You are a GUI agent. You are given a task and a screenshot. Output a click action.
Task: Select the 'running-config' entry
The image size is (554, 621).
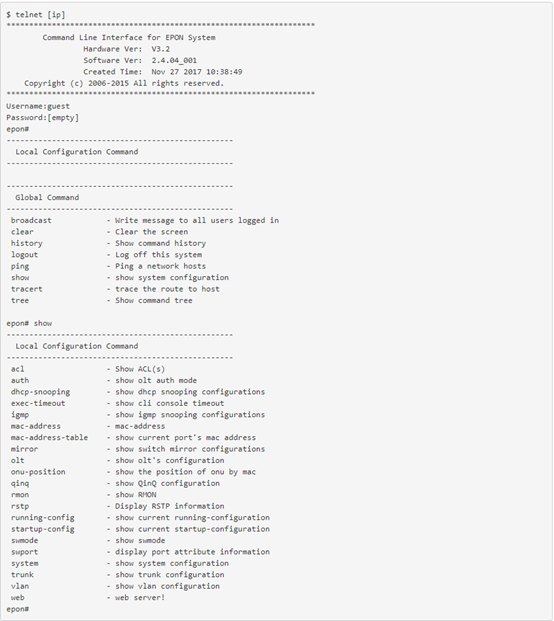43,518
